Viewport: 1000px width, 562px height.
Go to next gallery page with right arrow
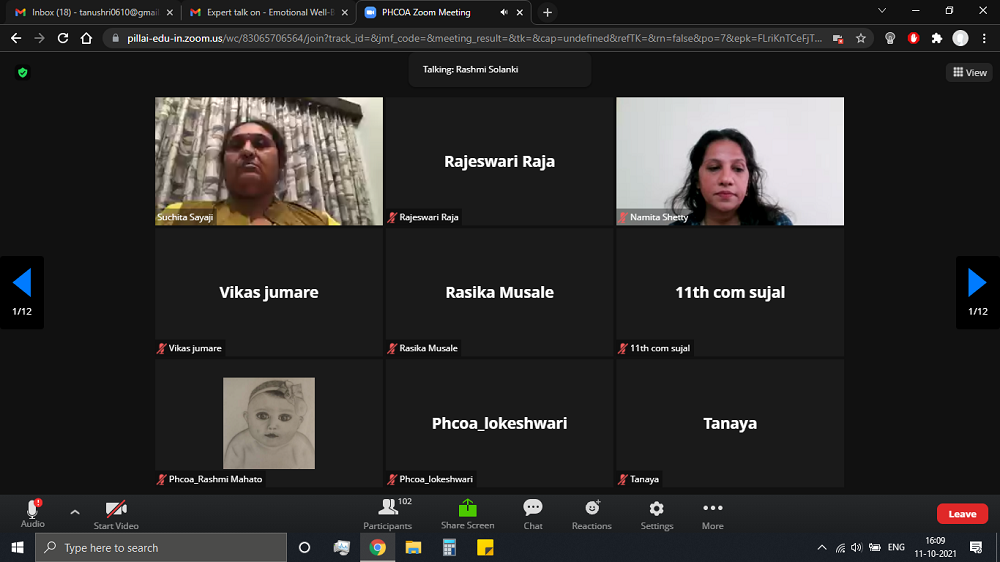point(977,284)
